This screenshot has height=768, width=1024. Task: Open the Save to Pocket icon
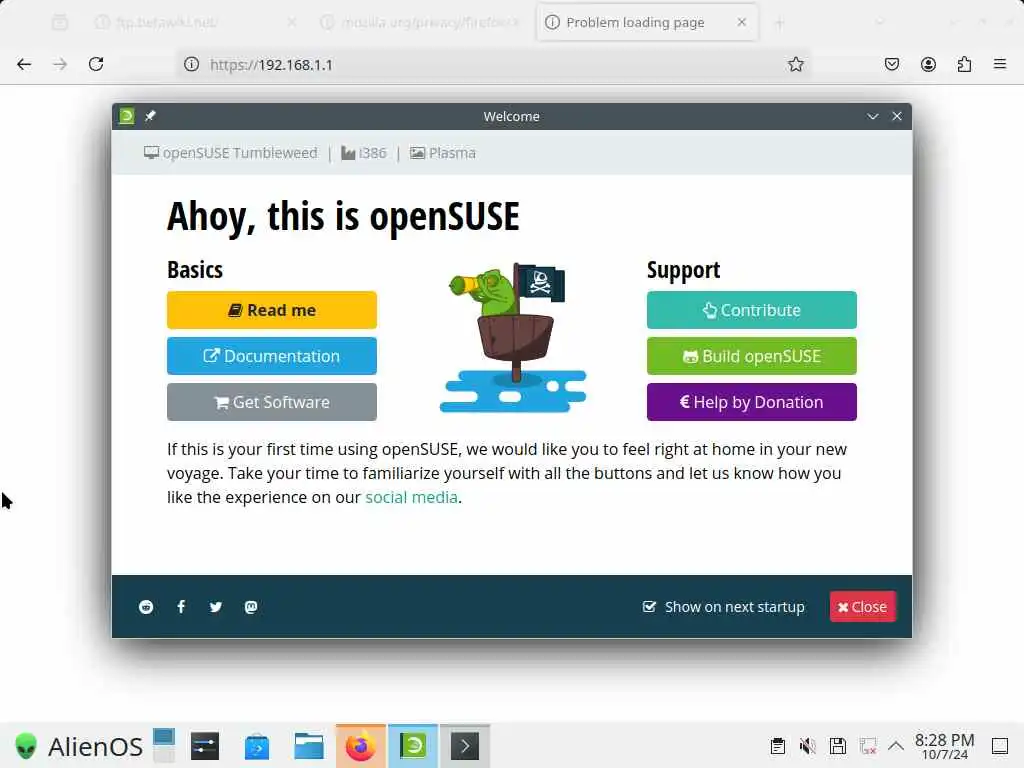pos(892,64)
